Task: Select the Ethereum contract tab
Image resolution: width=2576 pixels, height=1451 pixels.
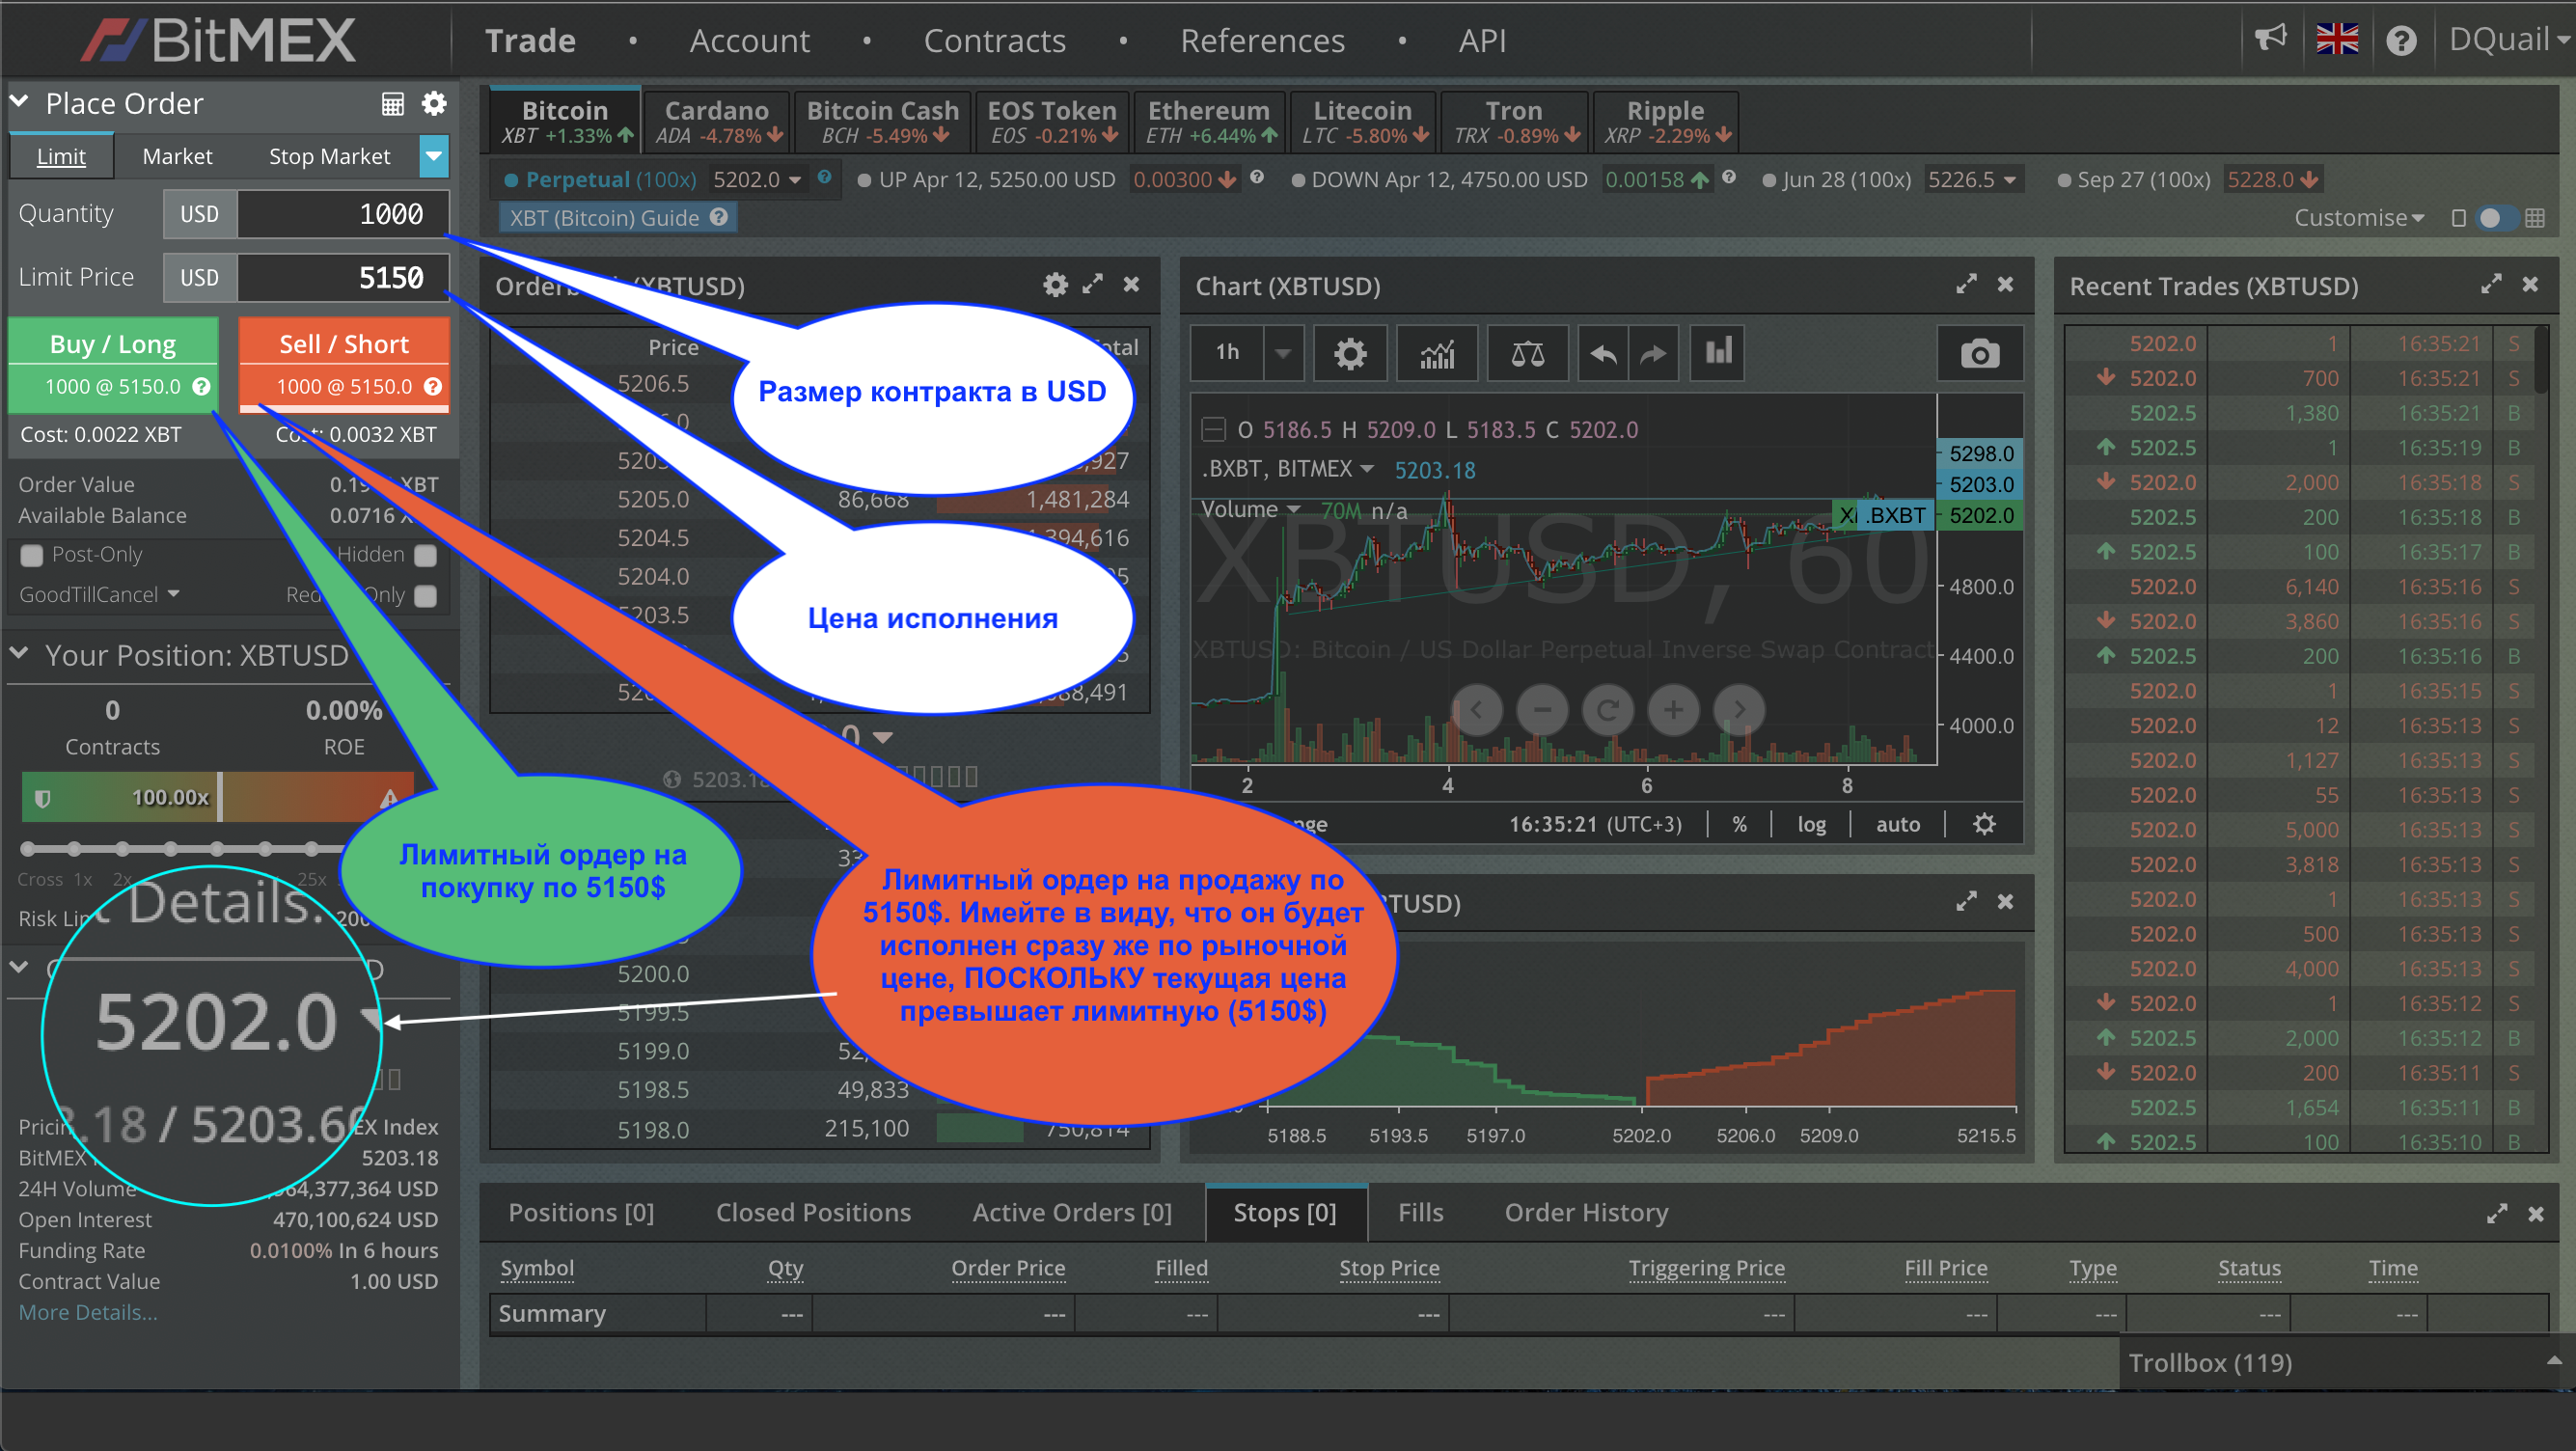Action: tap(1209, 121)
